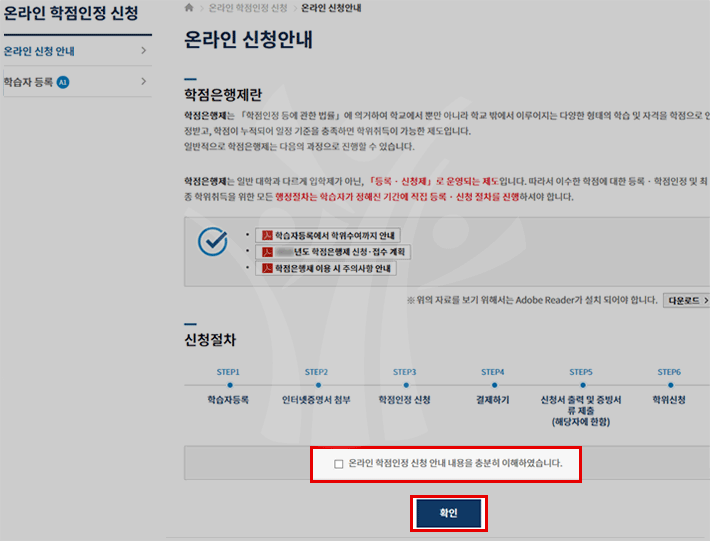Click PDF icon for 학습자등록에서 학위수여까지 안내
This screenshot has height=541, width=710.
(267, 235)
